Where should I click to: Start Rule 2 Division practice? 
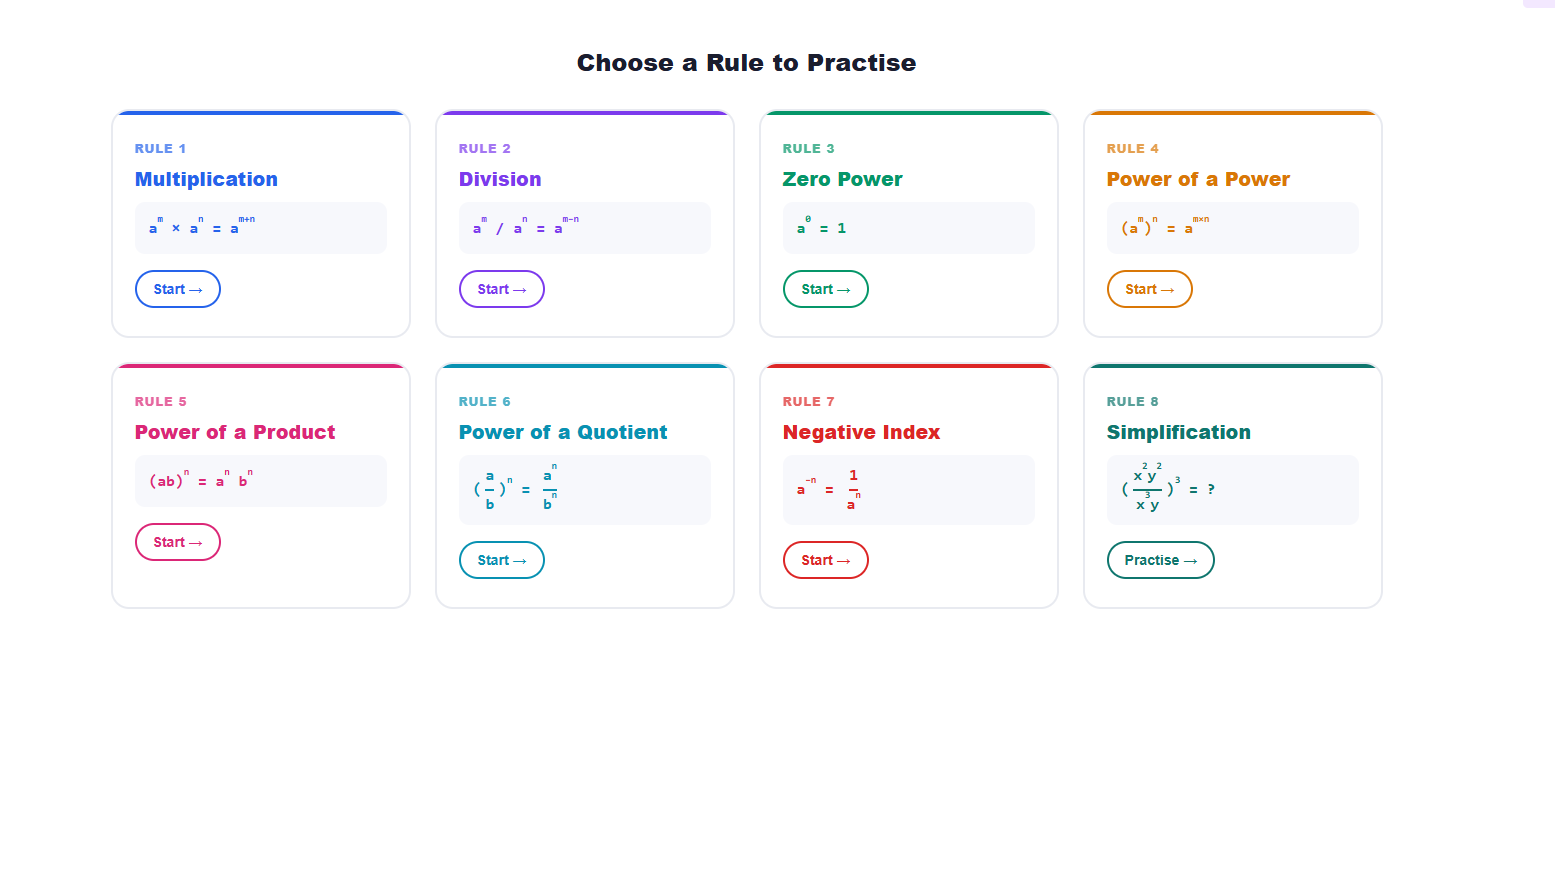pos(501,289)
